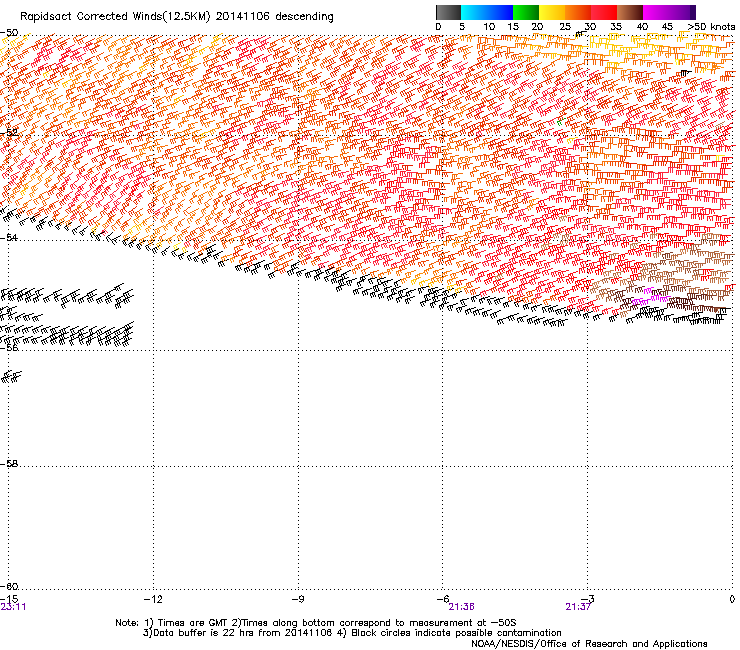740x650 pixels.
Task: Click the '0' longitude axis label
Action: coord(732,599)
